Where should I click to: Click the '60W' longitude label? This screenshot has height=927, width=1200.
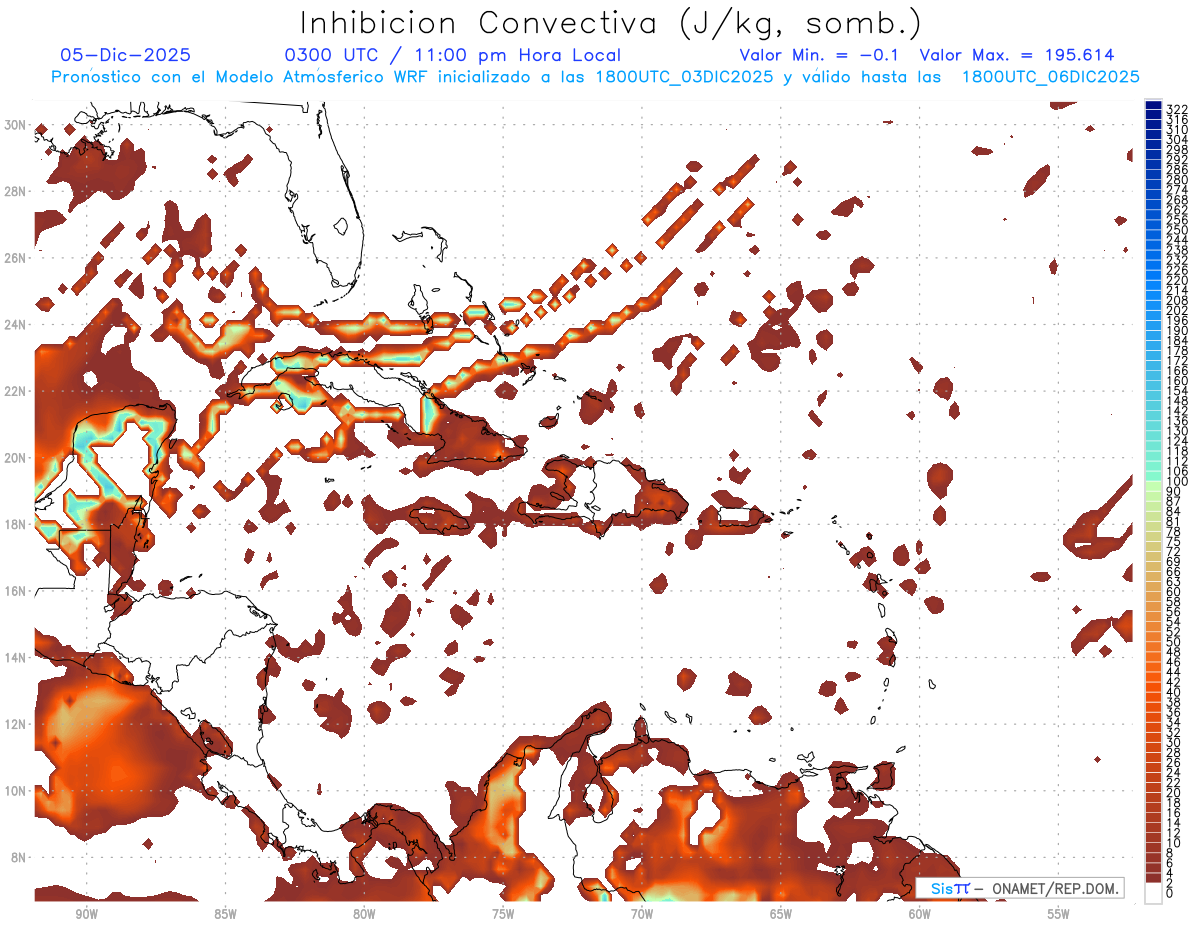pyautogui.click(x=920, y=915)
